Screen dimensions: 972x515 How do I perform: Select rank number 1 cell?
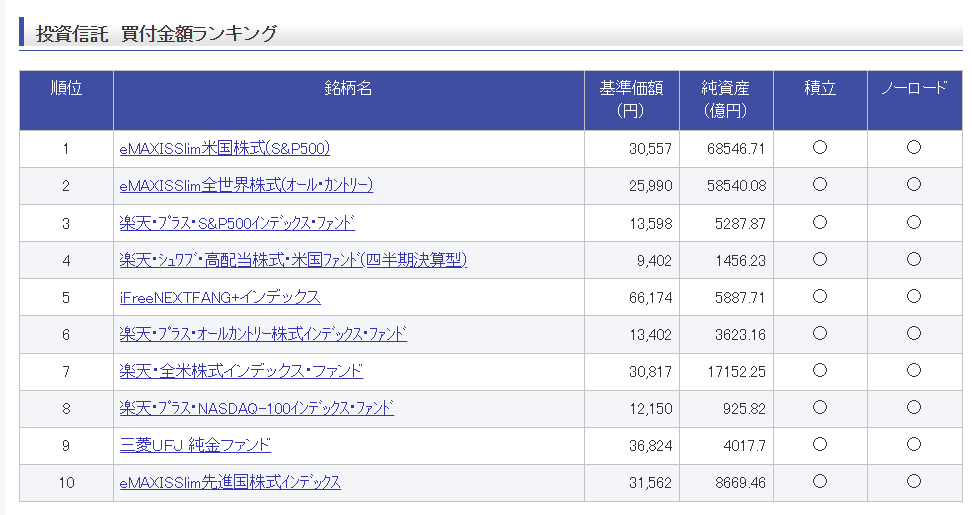pyautogui.click(x=66, y=149)
